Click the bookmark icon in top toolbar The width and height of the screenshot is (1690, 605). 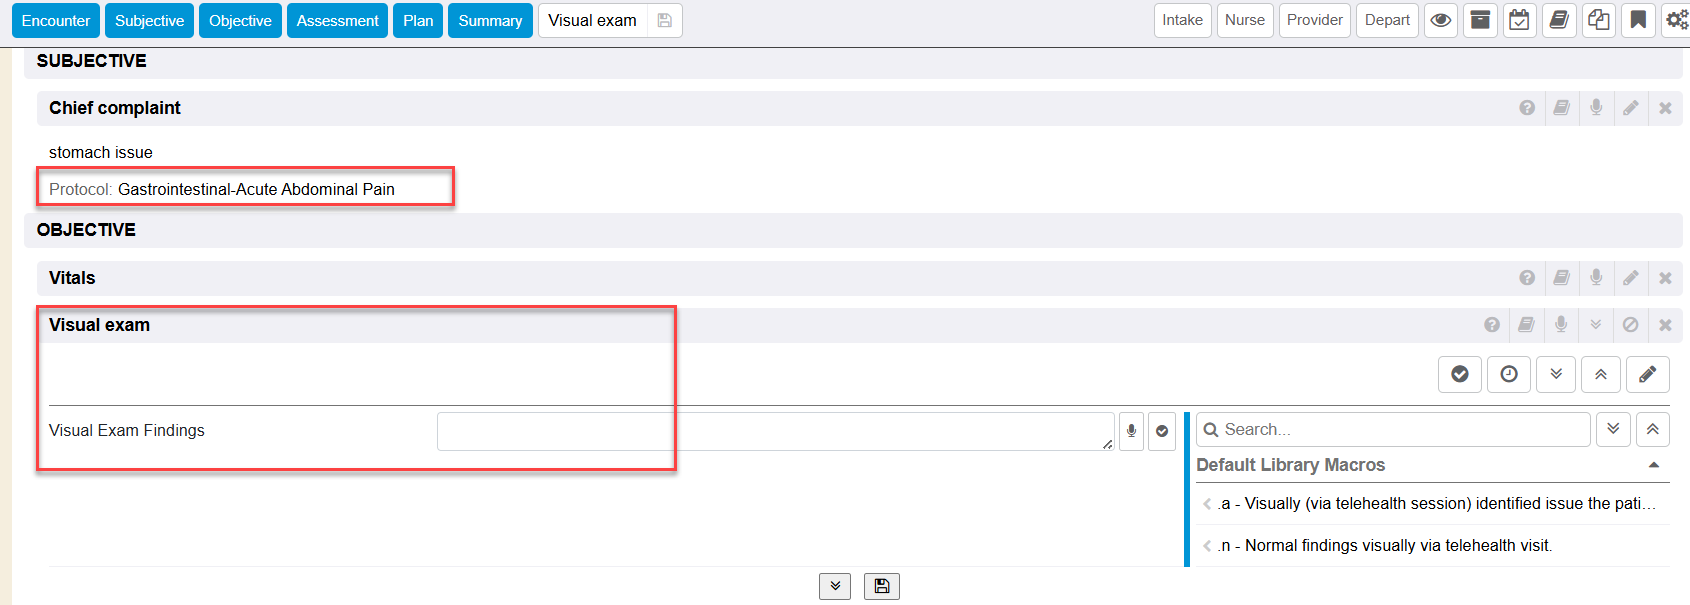[x=1638, y=20]
